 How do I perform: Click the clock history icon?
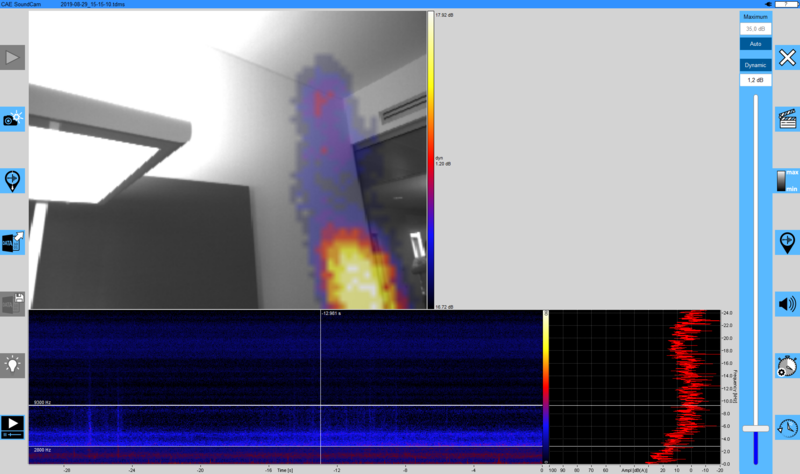pyautogui.click(x=787, y=427)
